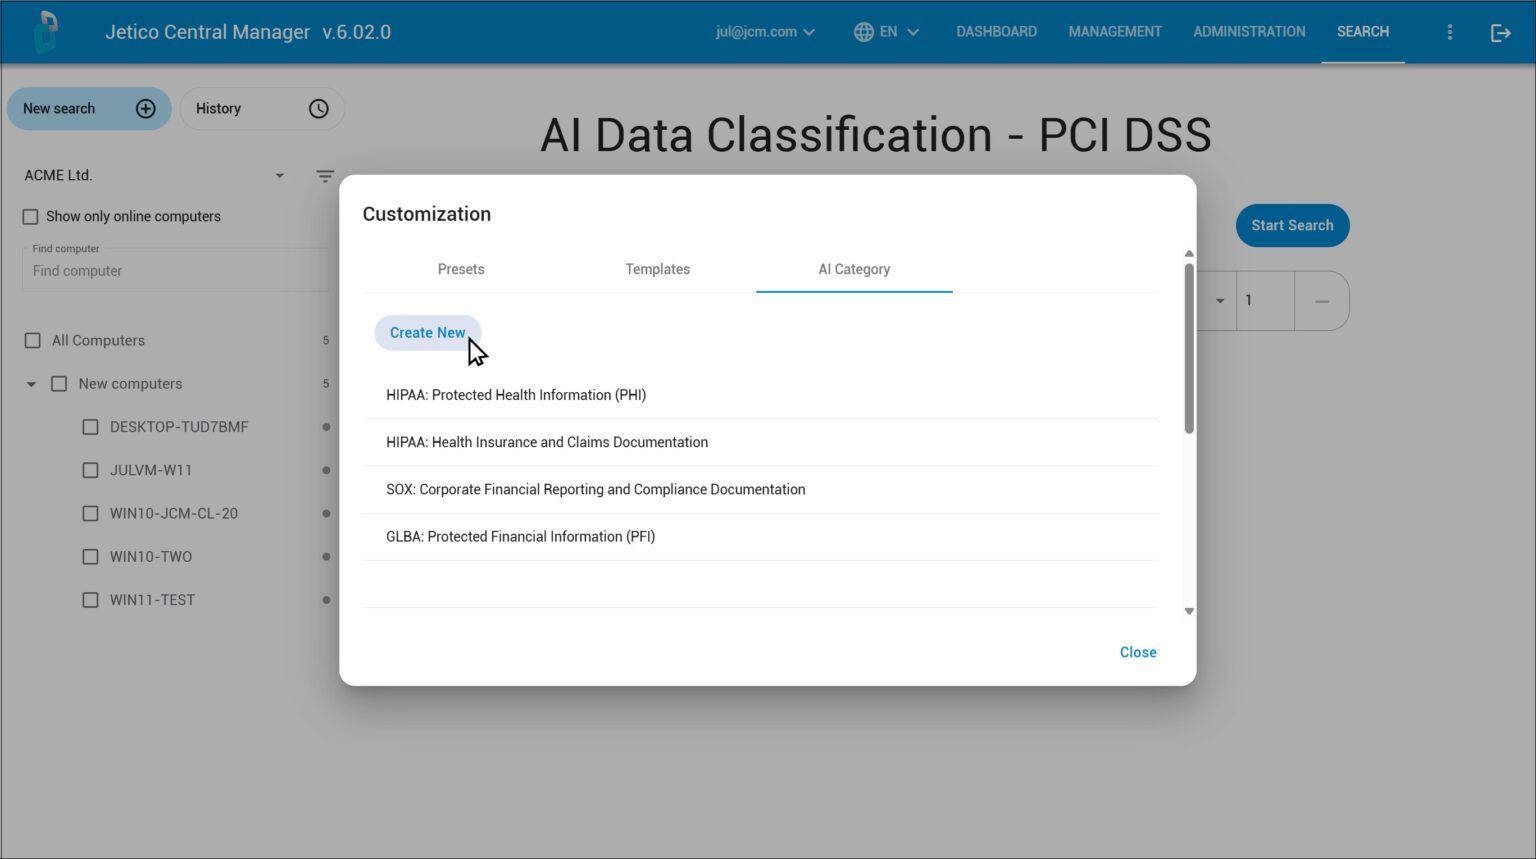Open the computer list filter icon
The height and width of the screenshot is (859, 1536).
click(x=325, y=176)
